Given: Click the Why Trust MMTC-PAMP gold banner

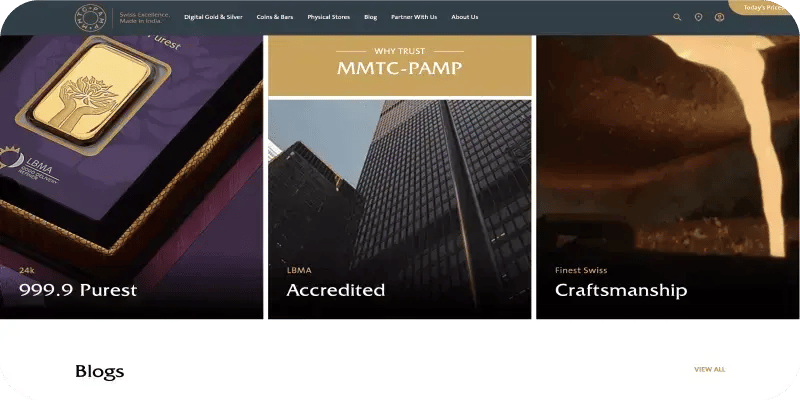Looking at the screenshot, I should (399, 64).
